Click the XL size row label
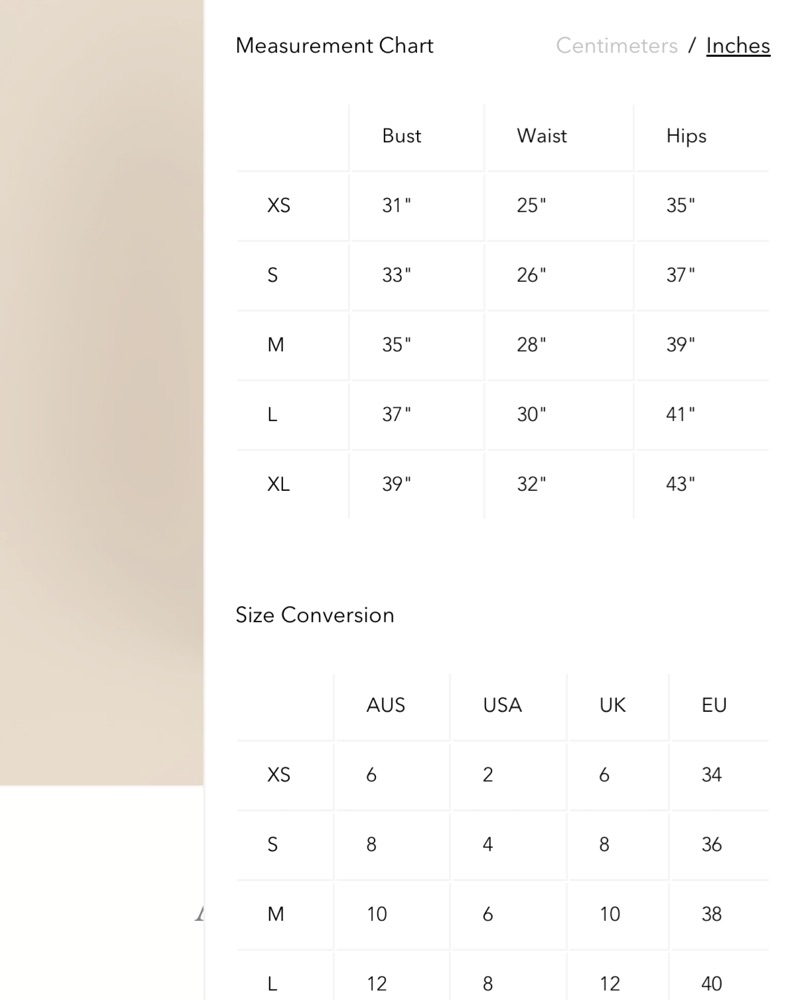 pos(278,484)
